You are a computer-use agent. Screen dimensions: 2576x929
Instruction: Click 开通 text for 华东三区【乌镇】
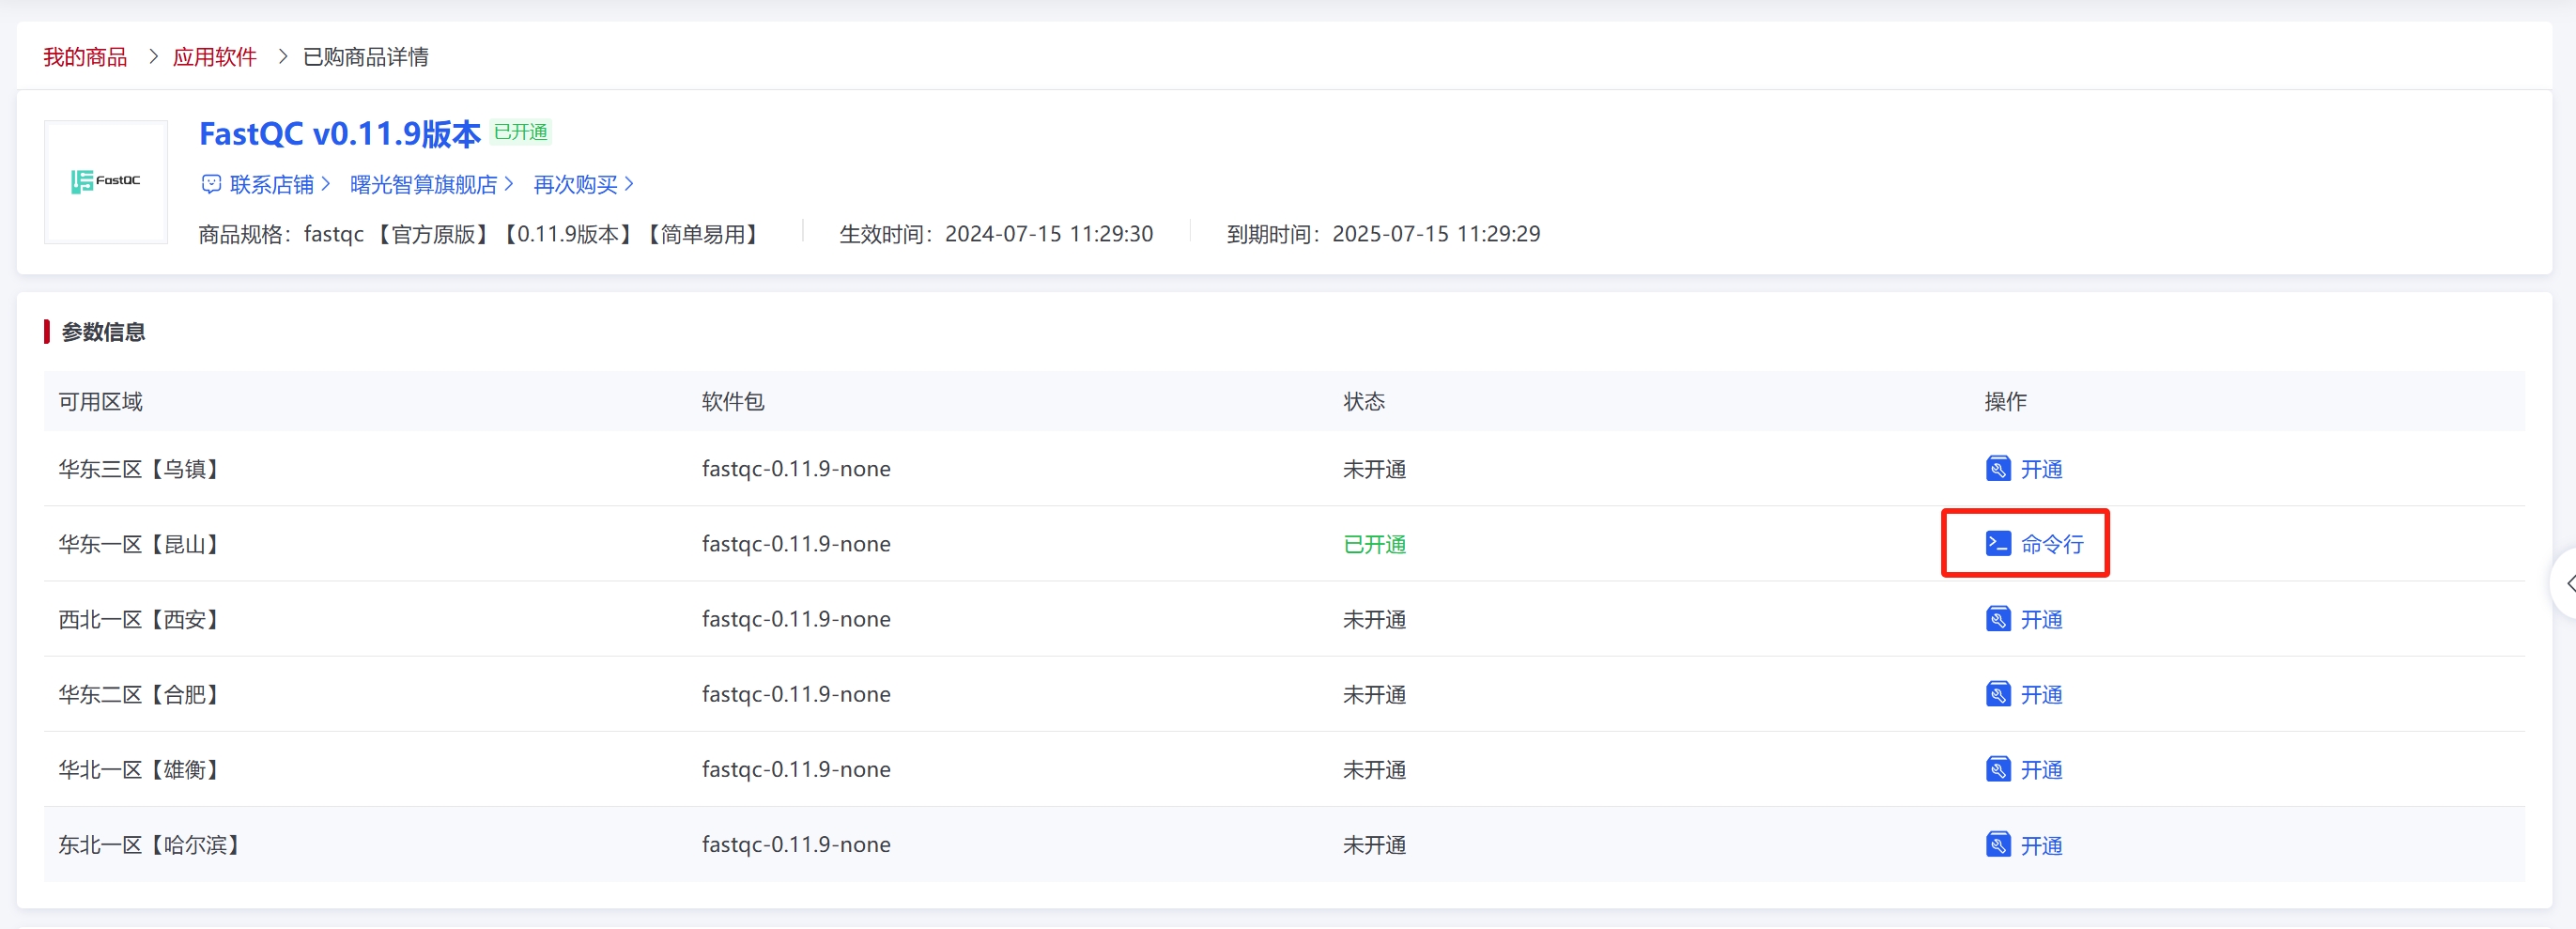pos(2041,469)
